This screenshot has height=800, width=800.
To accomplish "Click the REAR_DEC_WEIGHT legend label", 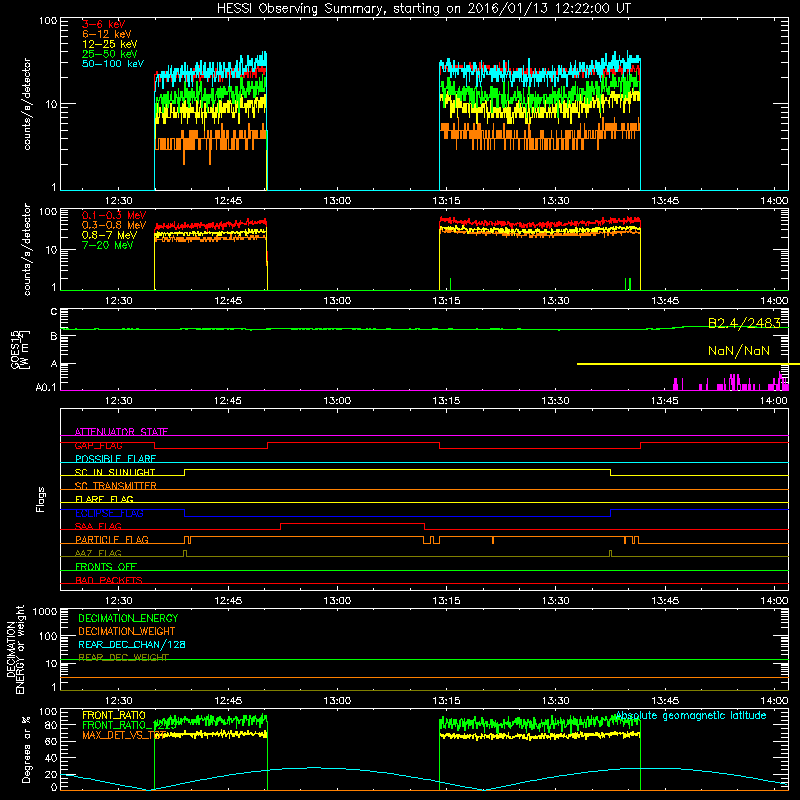I will 123,658.
